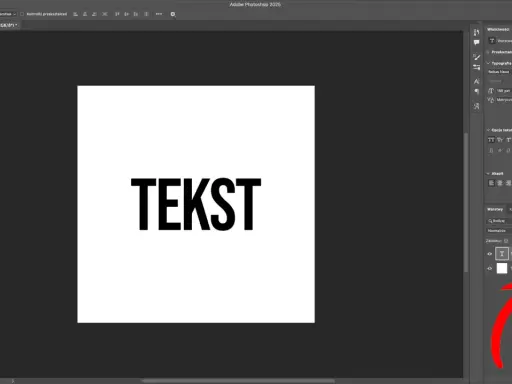This screenshot has height=384, width=512.
Task: Set paragraph left alignment in Akapit
Action: (x=491, y=183)
